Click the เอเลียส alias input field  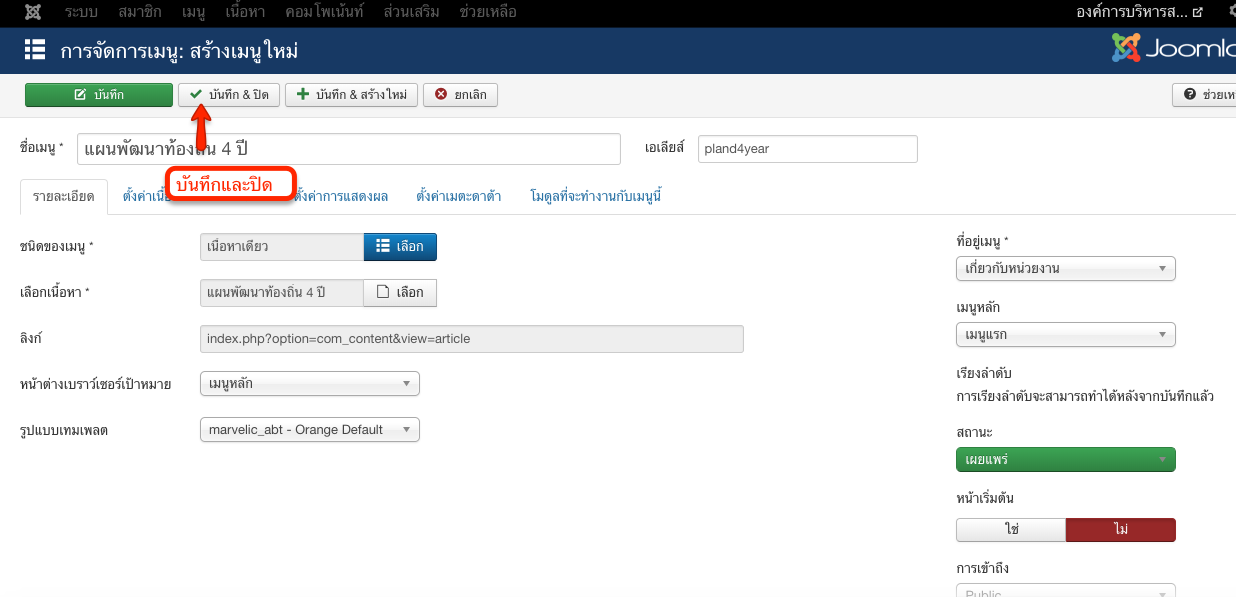807,149
